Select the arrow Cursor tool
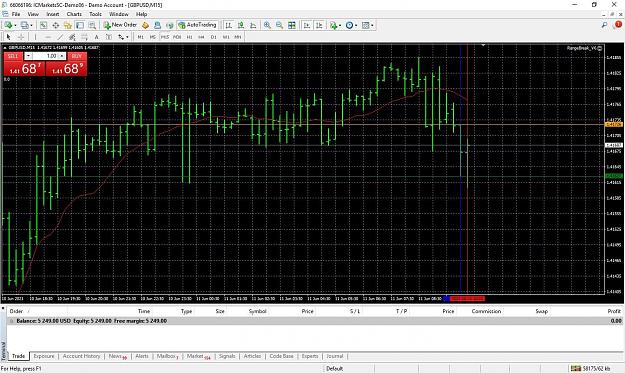Screen dimensions: 625x373 point(8,37)
